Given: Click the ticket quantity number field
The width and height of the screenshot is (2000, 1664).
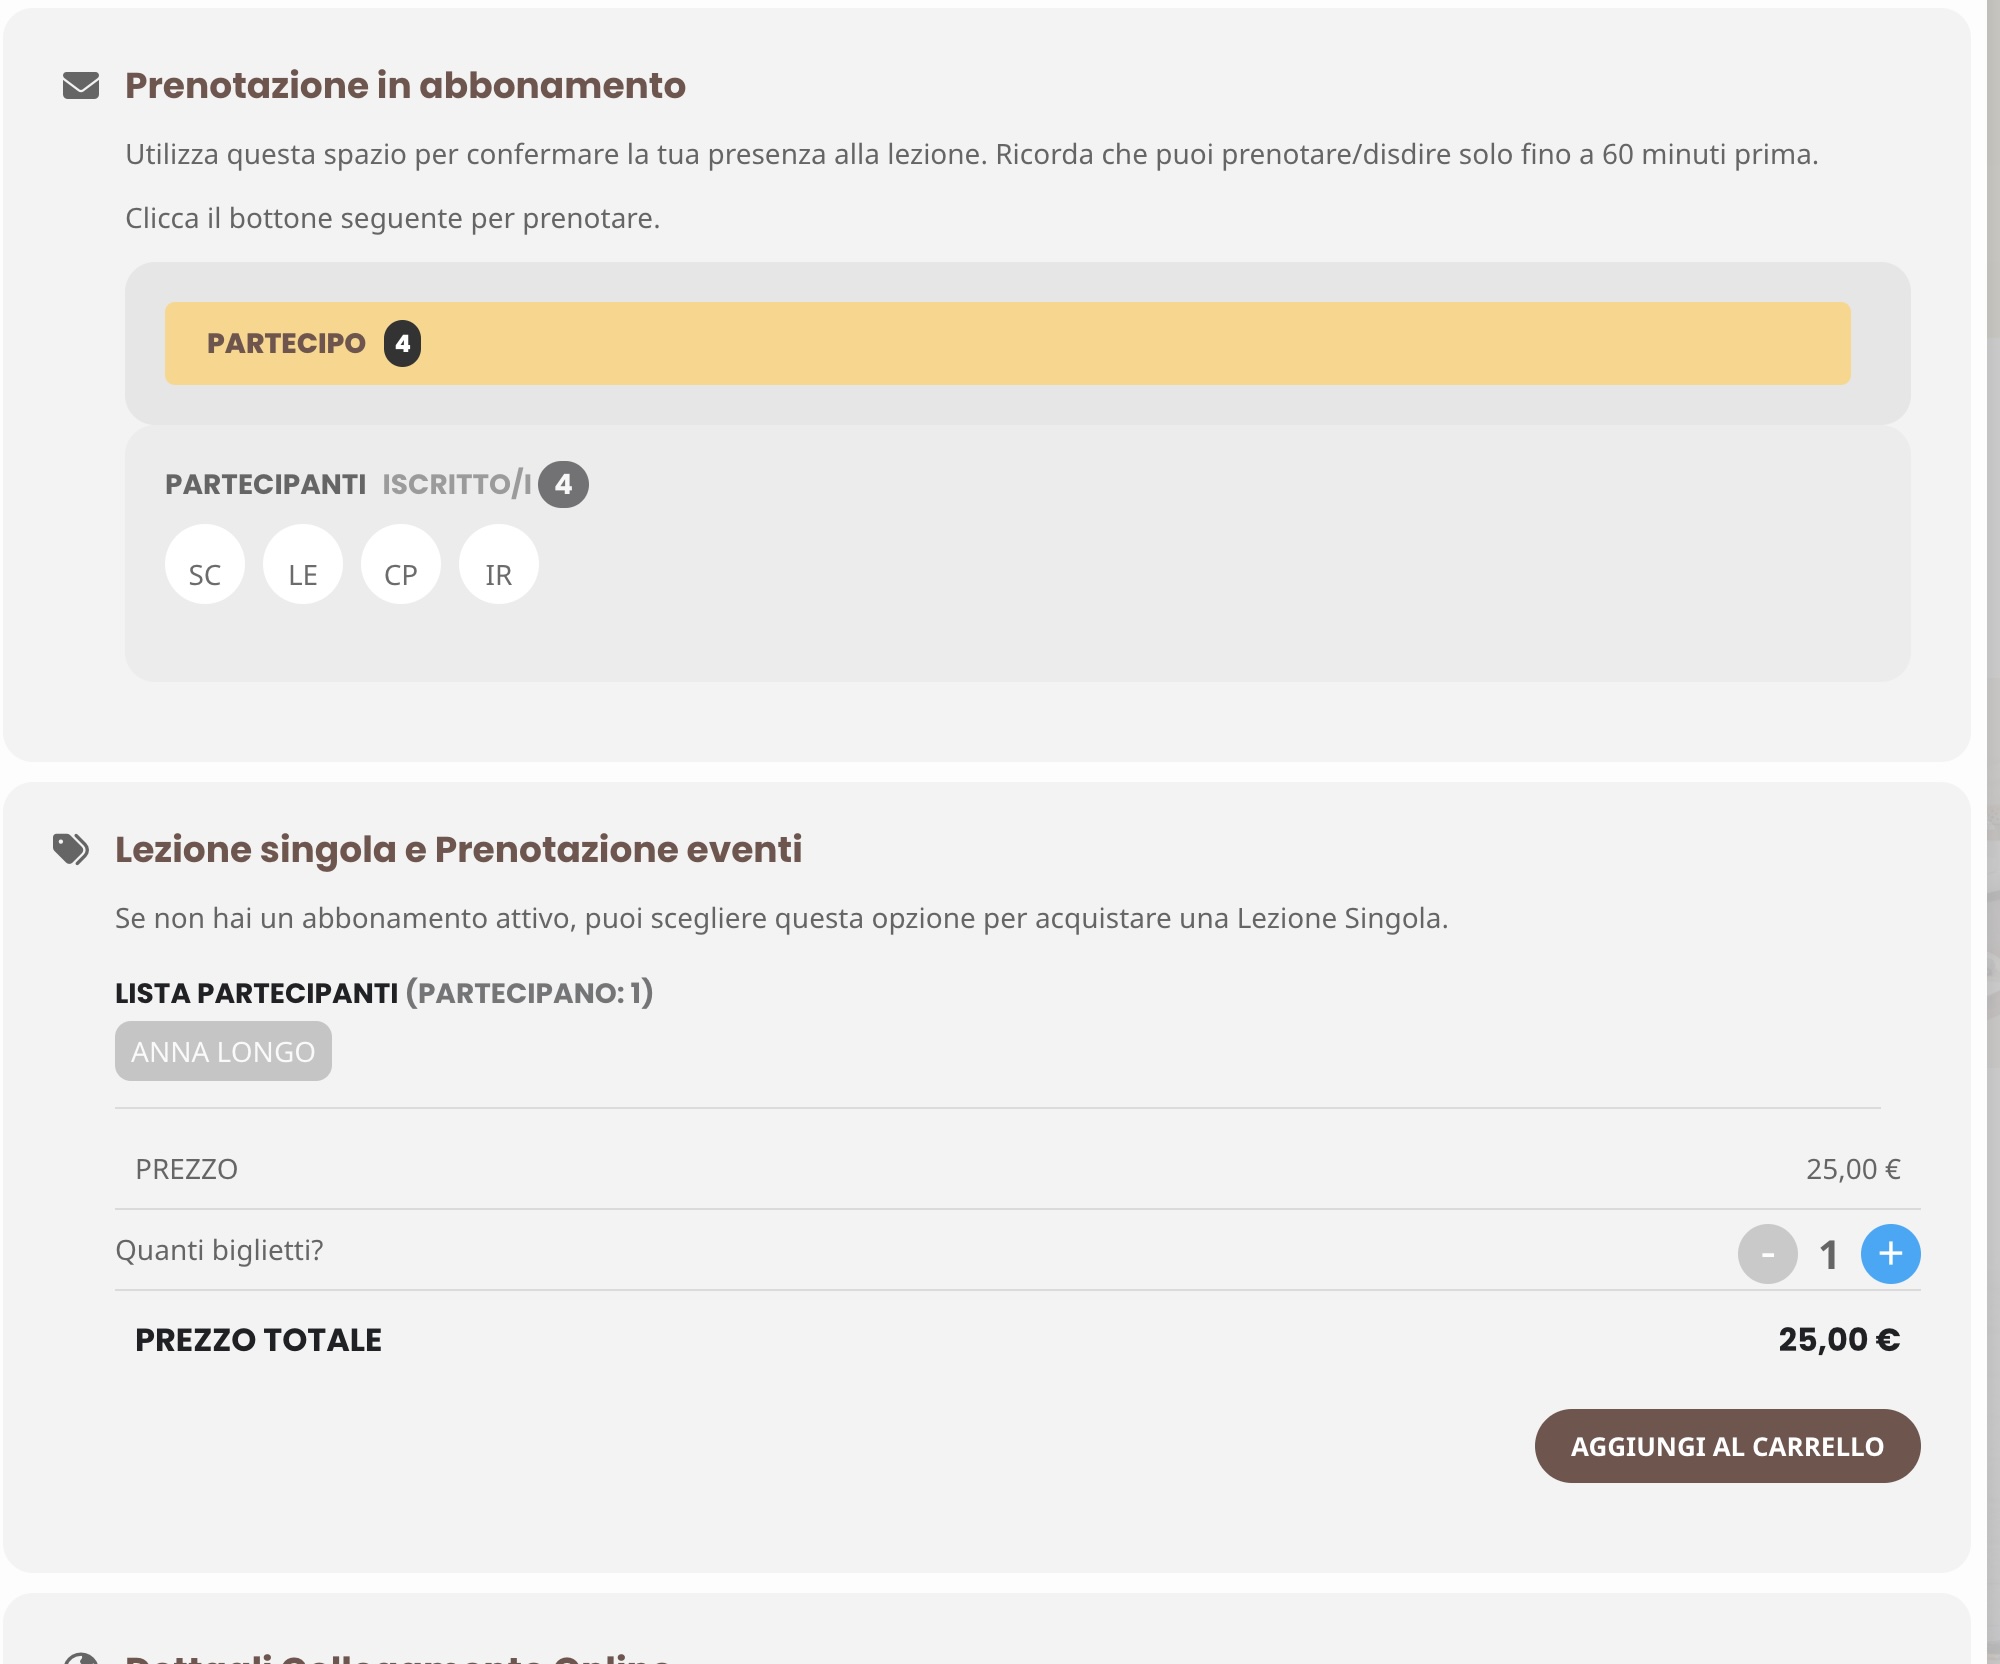Looking at the screenshot, I should (1829, 1255).
